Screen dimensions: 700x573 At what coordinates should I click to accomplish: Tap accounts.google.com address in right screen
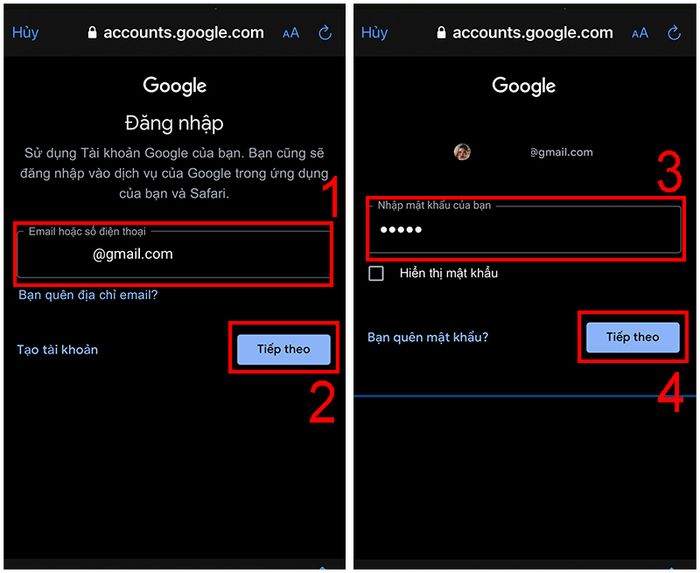pyautogui.click(x=533, y=33)
